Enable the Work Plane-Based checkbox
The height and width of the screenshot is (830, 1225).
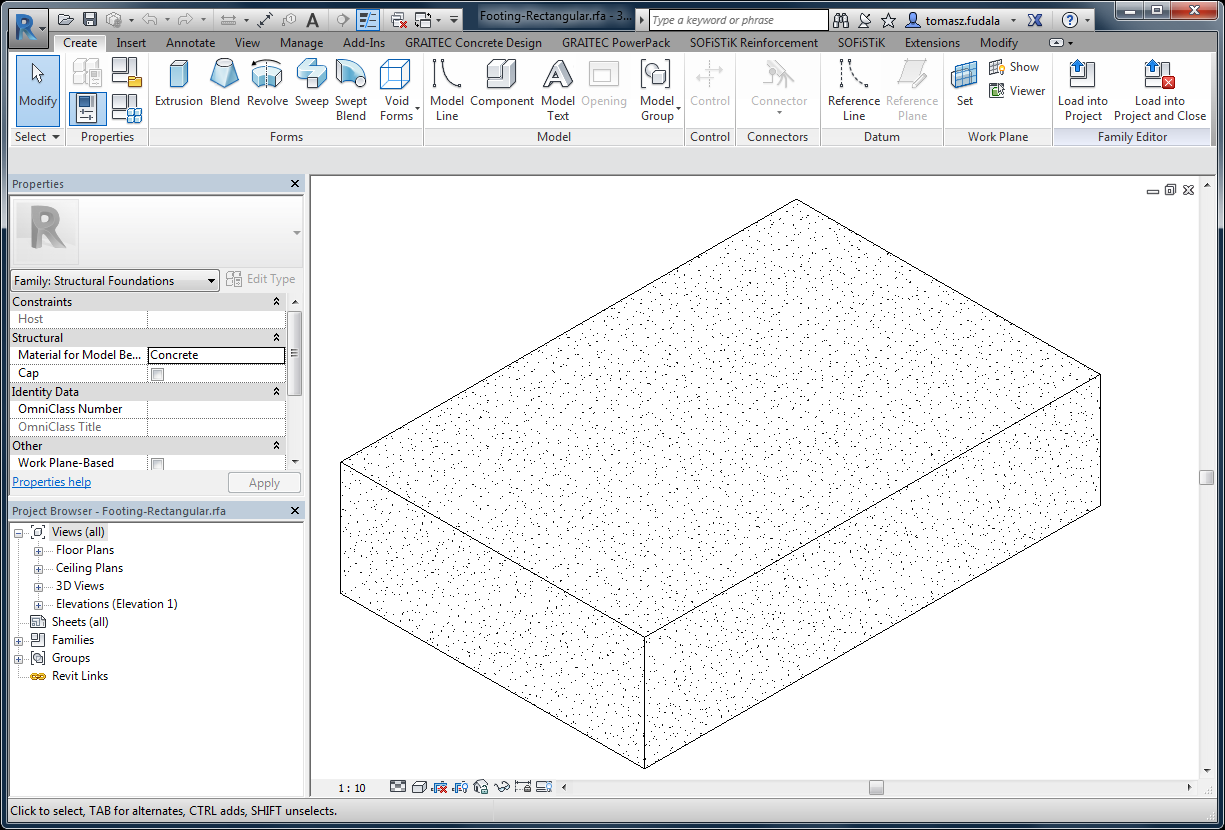click(157, 463)
